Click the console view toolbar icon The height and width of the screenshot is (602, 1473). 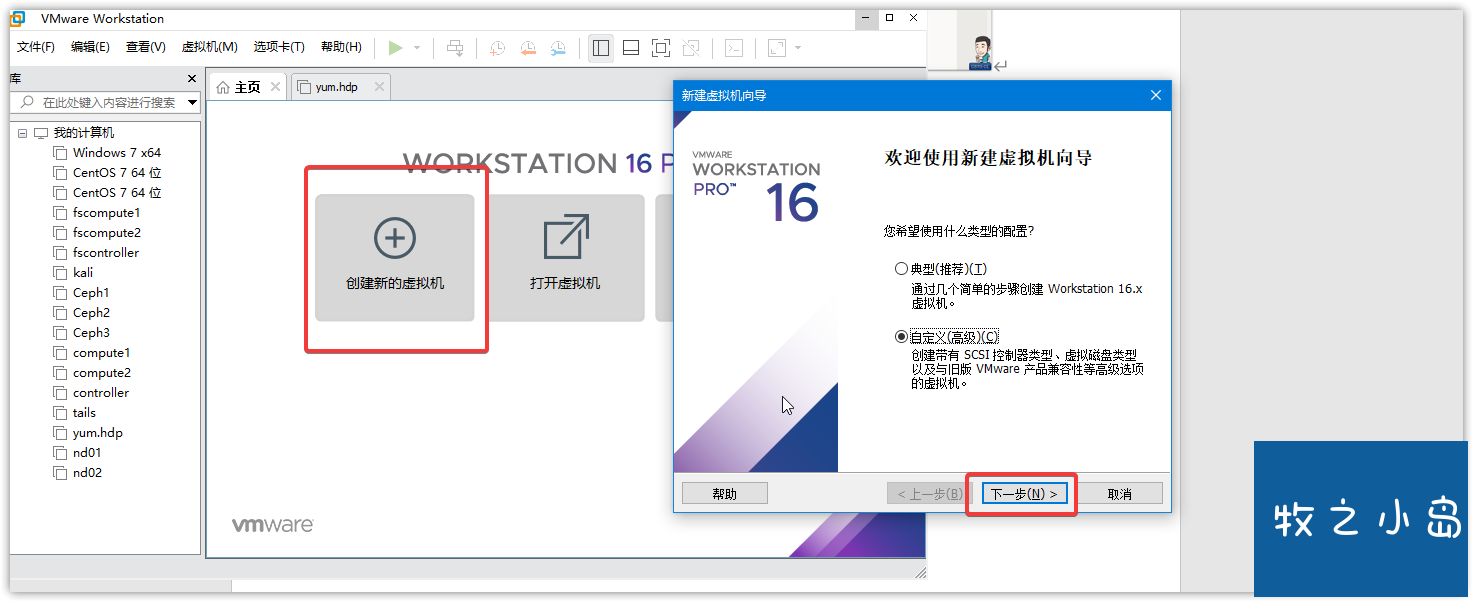734,47
